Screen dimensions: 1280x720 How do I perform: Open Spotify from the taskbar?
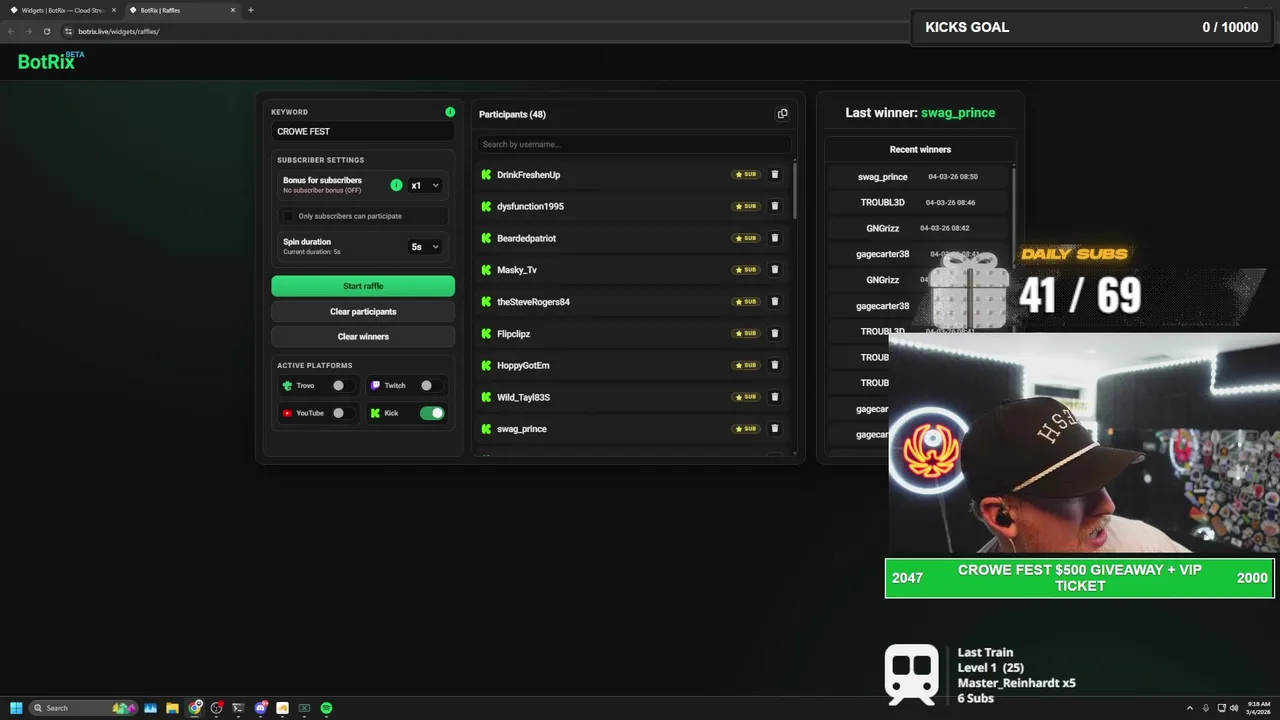(326, 708)
